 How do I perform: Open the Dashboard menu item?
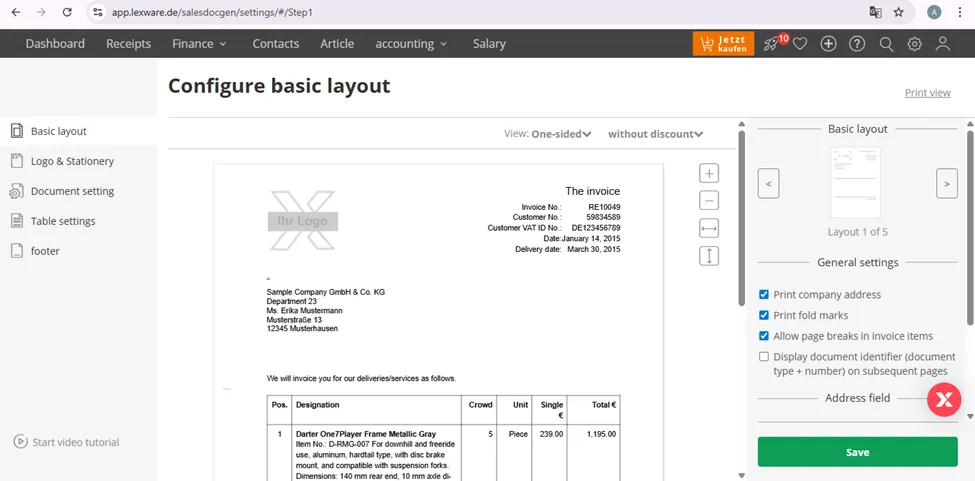pyautogui.click(x=55, y=44)
